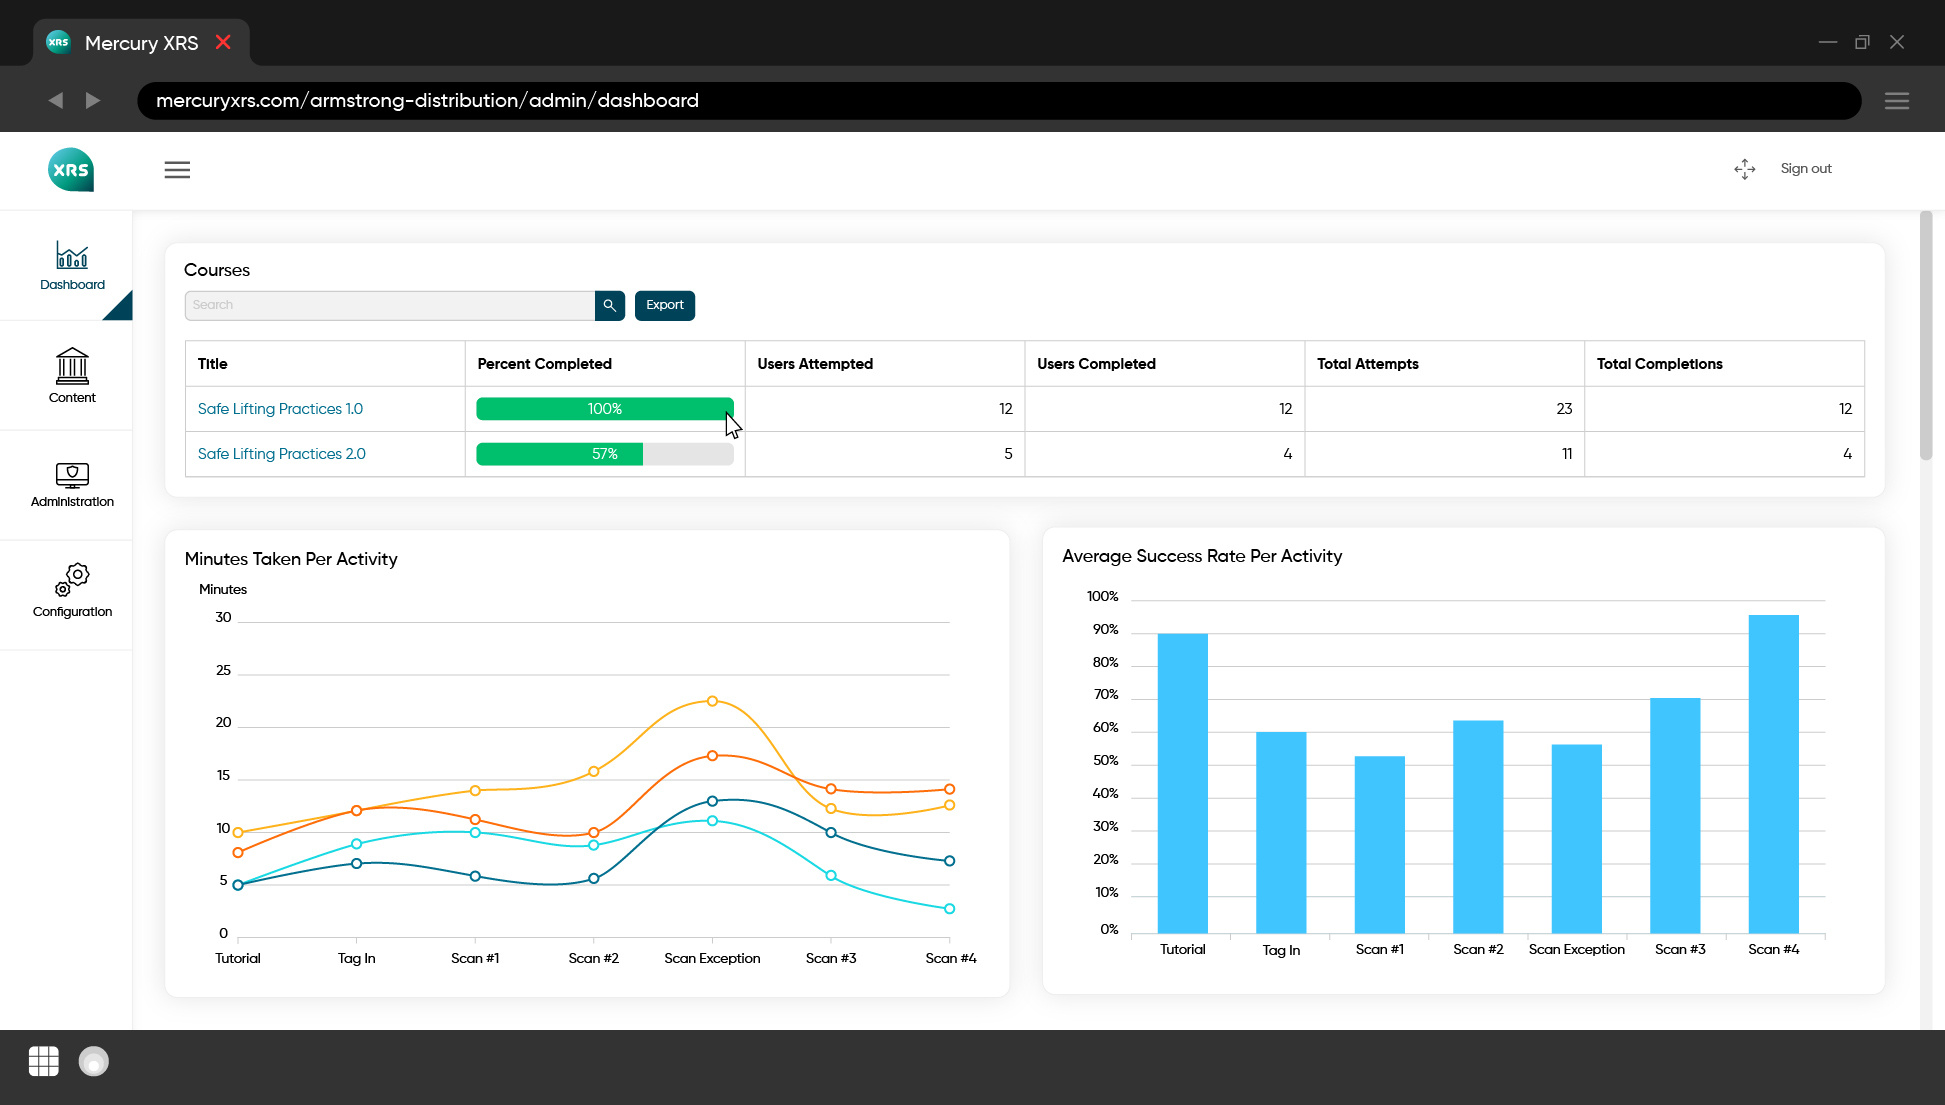
Task: Click the magnifier search button
Action: [x=609, y=305]
